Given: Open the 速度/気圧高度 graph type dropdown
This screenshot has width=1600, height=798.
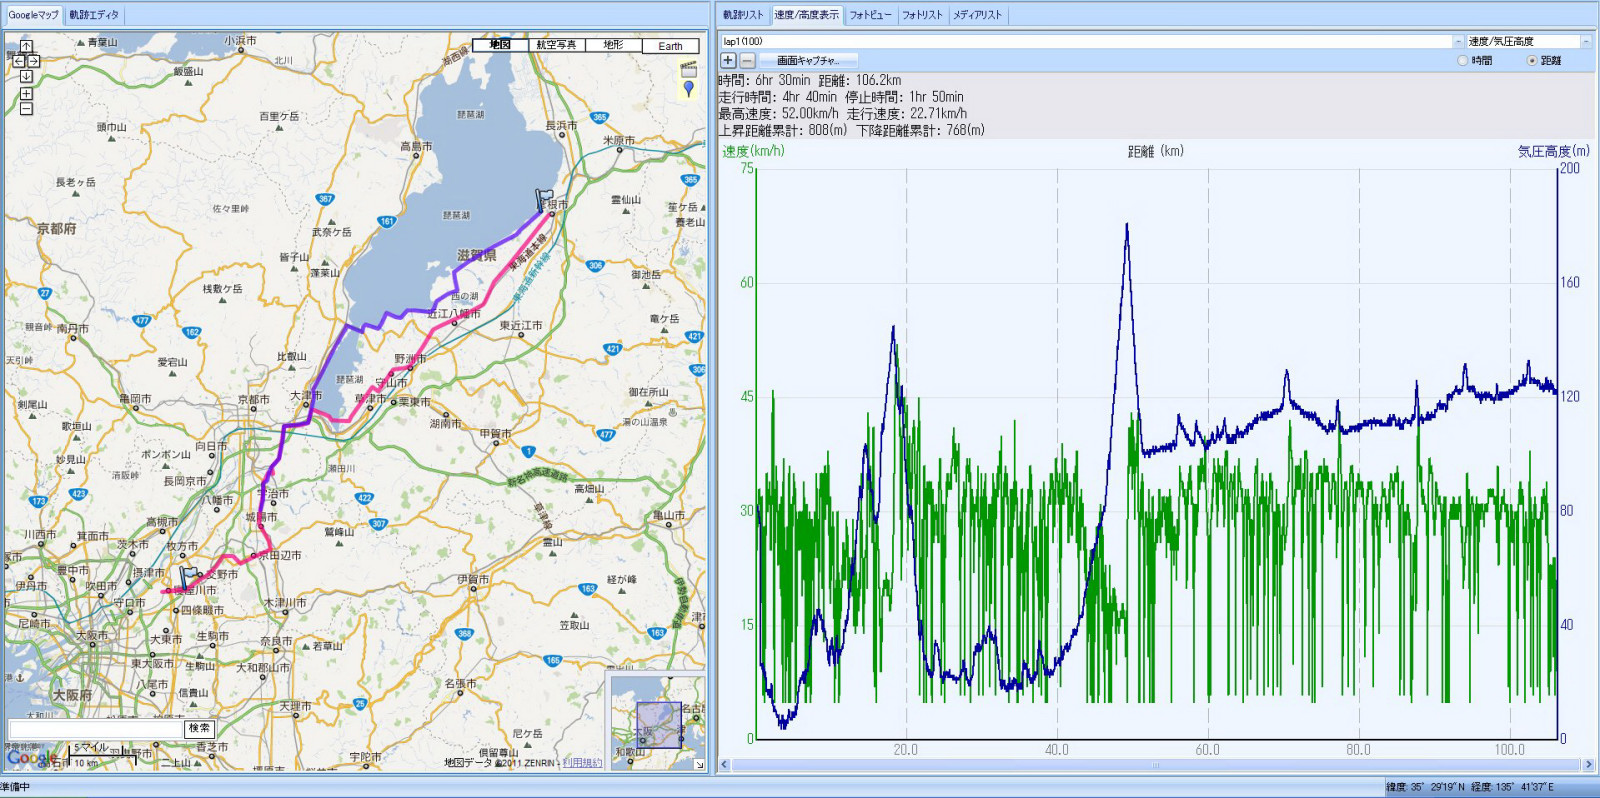Looking at the screenshot, I should point(1585,41).
